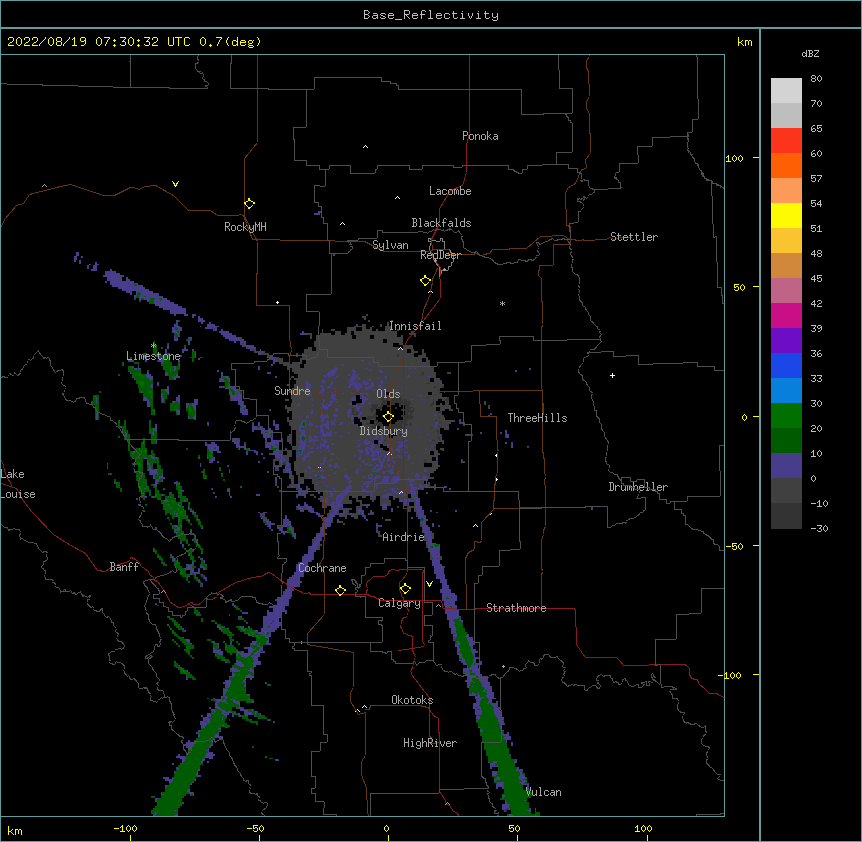Click yellow v marker northwest of RockyMH
The width and height of the screenshot is (862, 842).
(175, 184)
